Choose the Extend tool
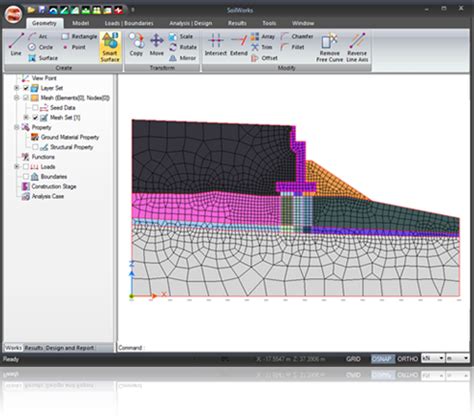474x420 pixels. pyautogui.click(x=239, y=44)
